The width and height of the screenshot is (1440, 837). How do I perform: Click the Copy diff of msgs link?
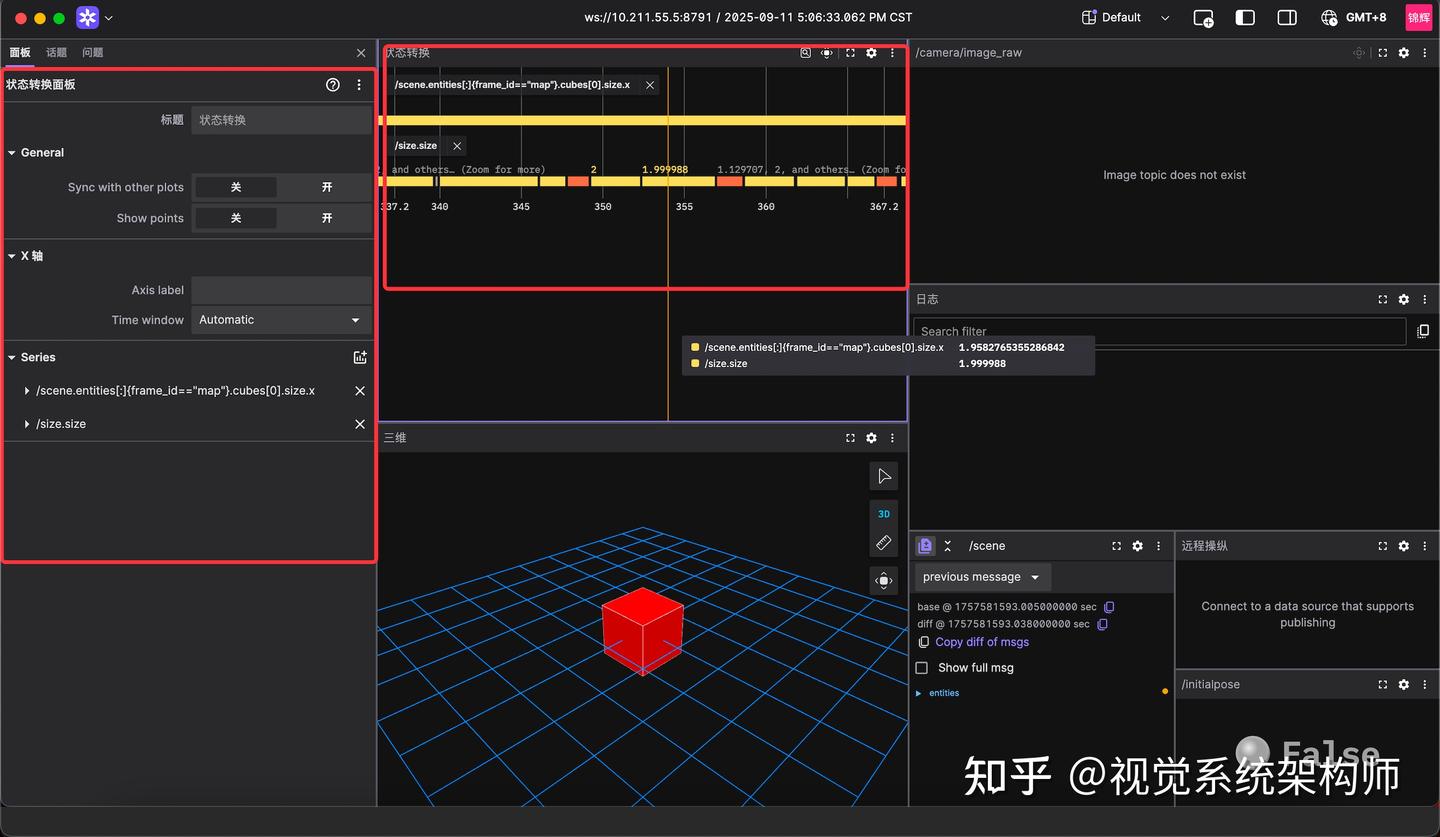coord(981,642)
